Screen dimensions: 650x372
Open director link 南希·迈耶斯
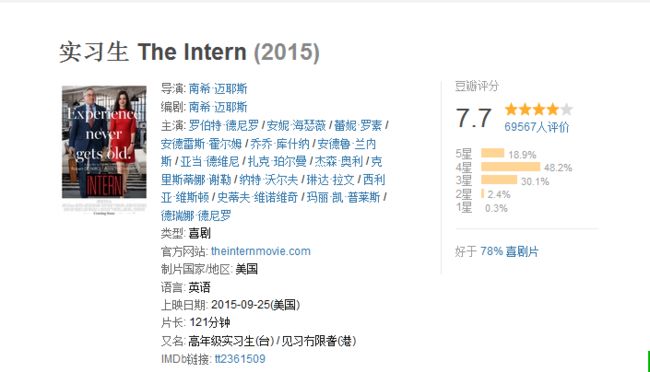pos(218,89)
